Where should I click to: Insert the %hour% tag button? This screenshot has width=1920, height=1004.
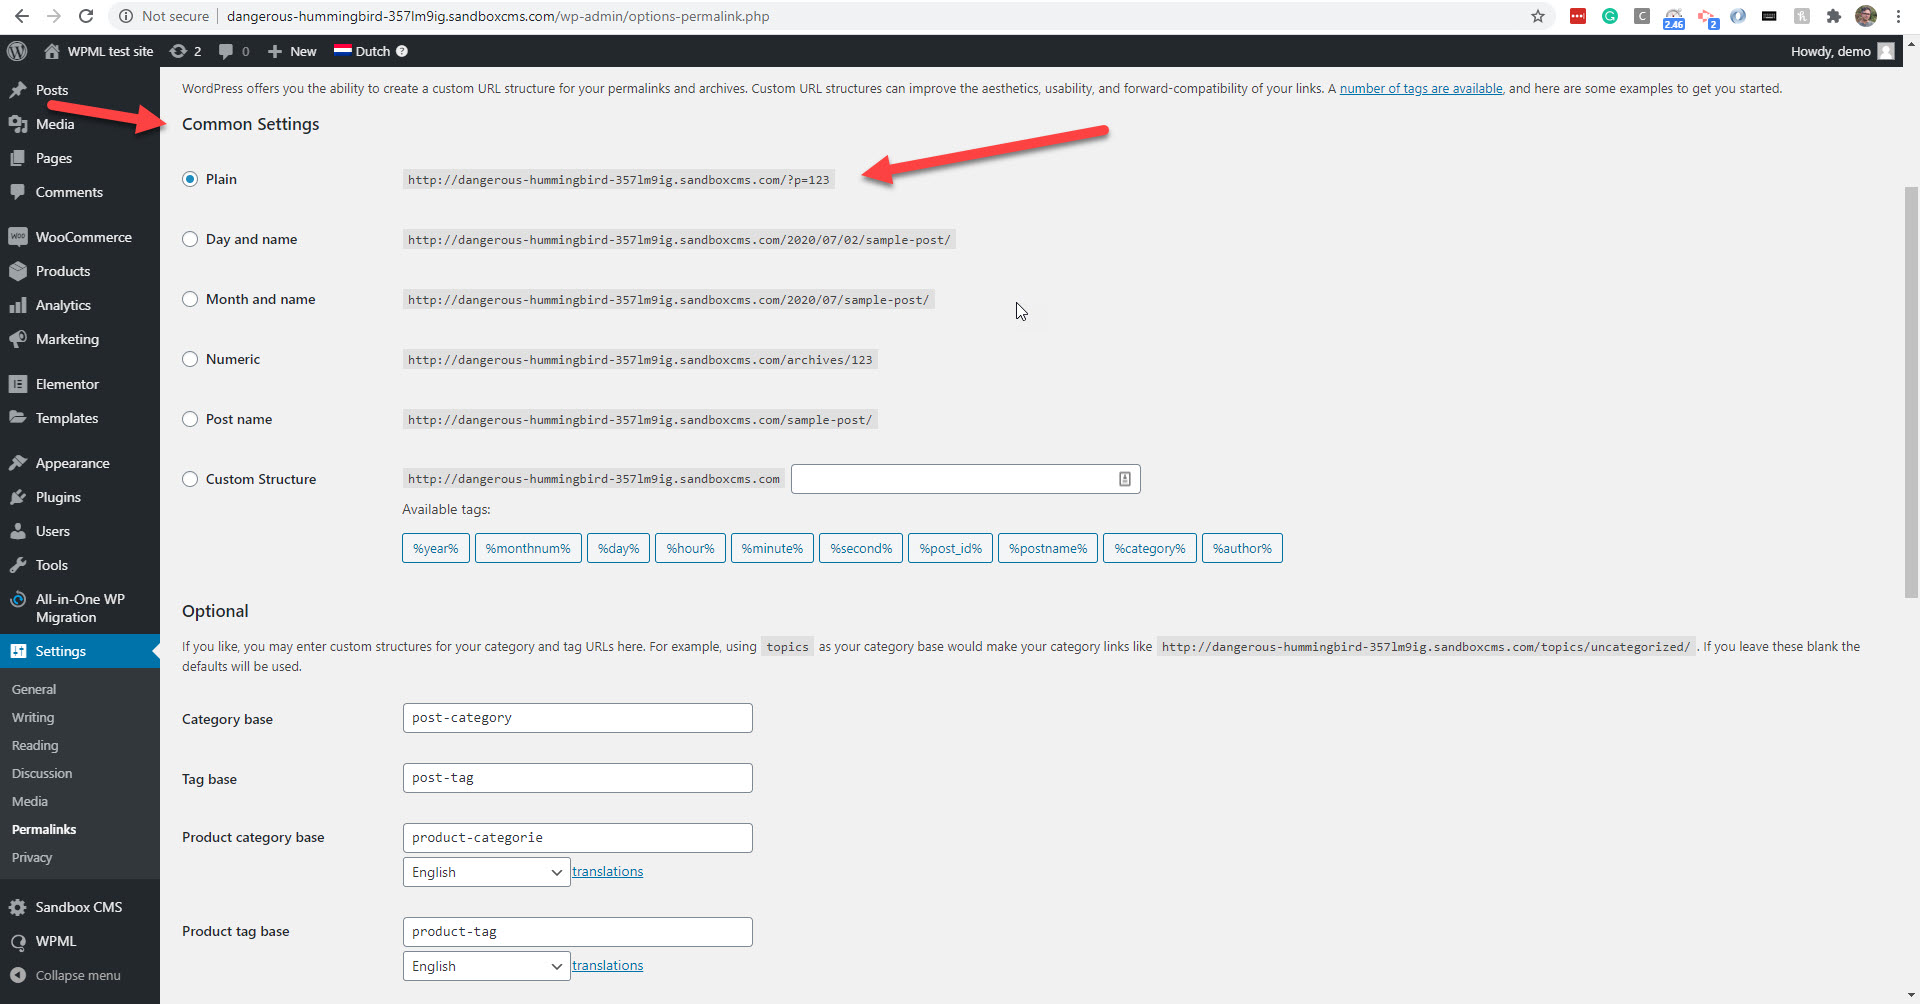[x=690, y=548]
